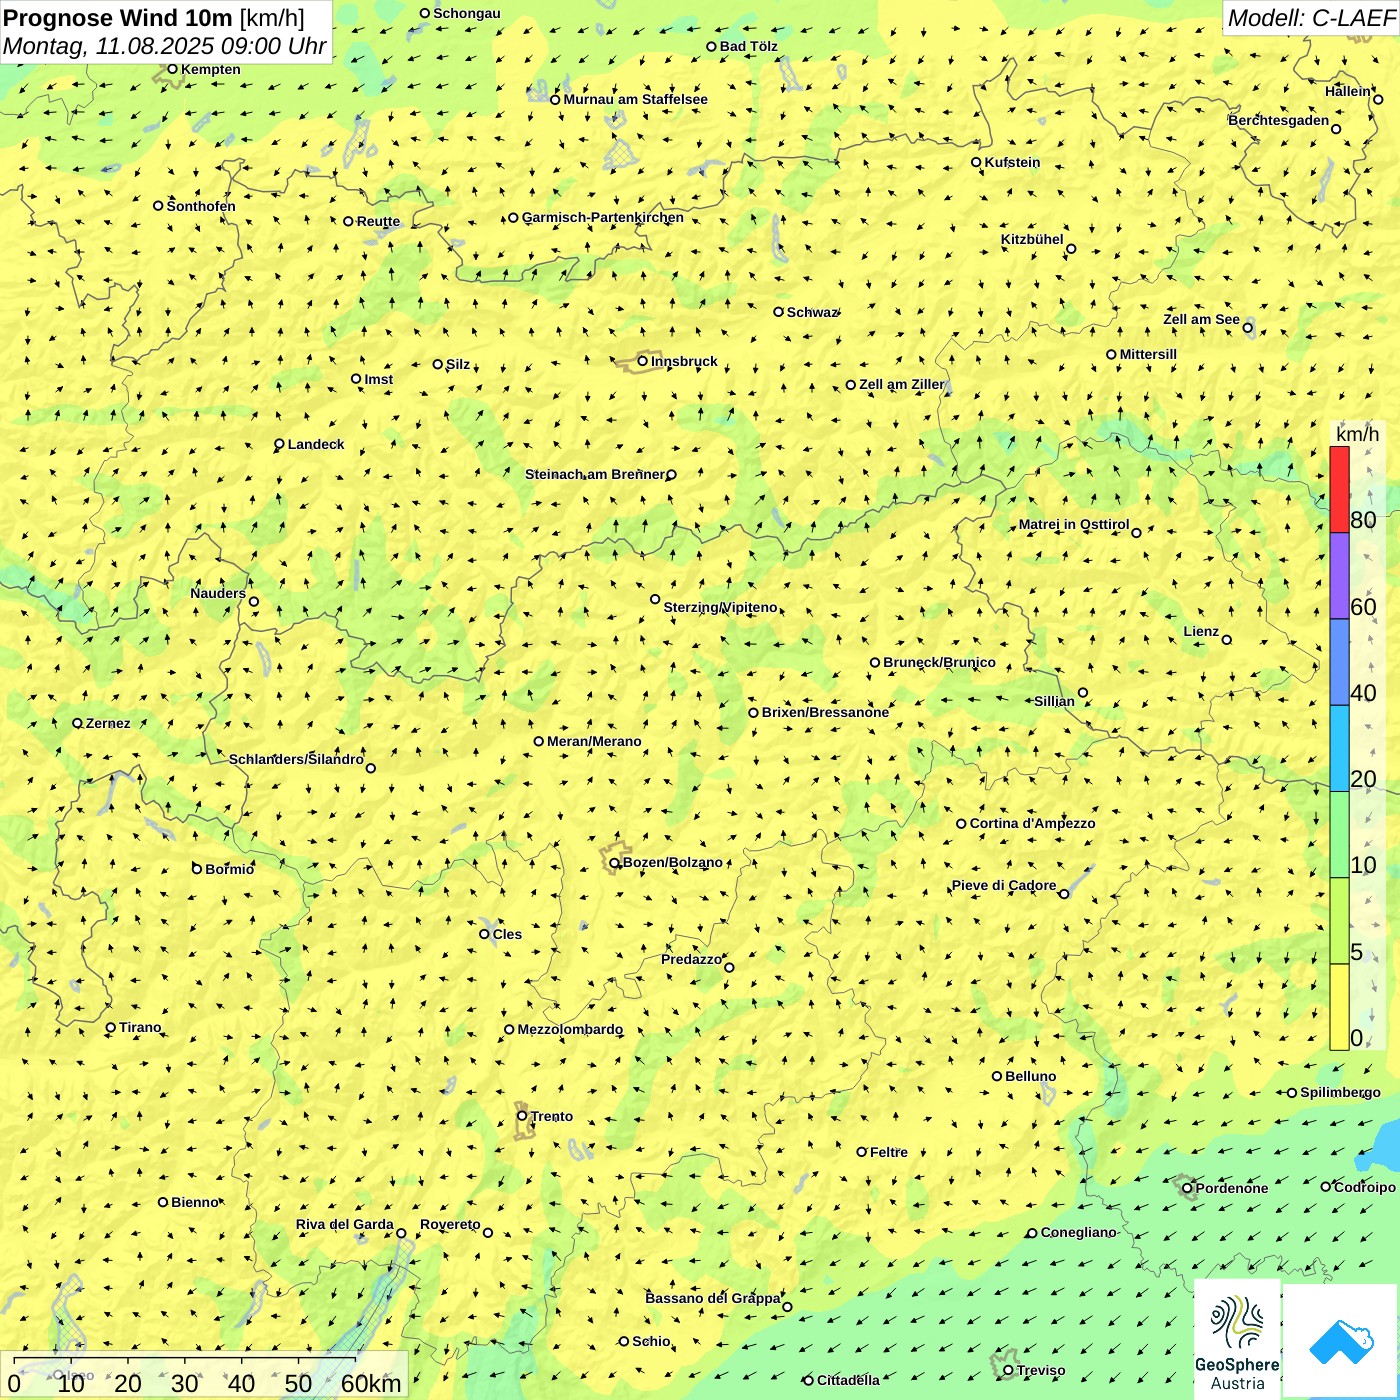Click the Steinach am Brenner label
The width and height of the screenshot is (1400, 1400).
[x=594, y=474]
